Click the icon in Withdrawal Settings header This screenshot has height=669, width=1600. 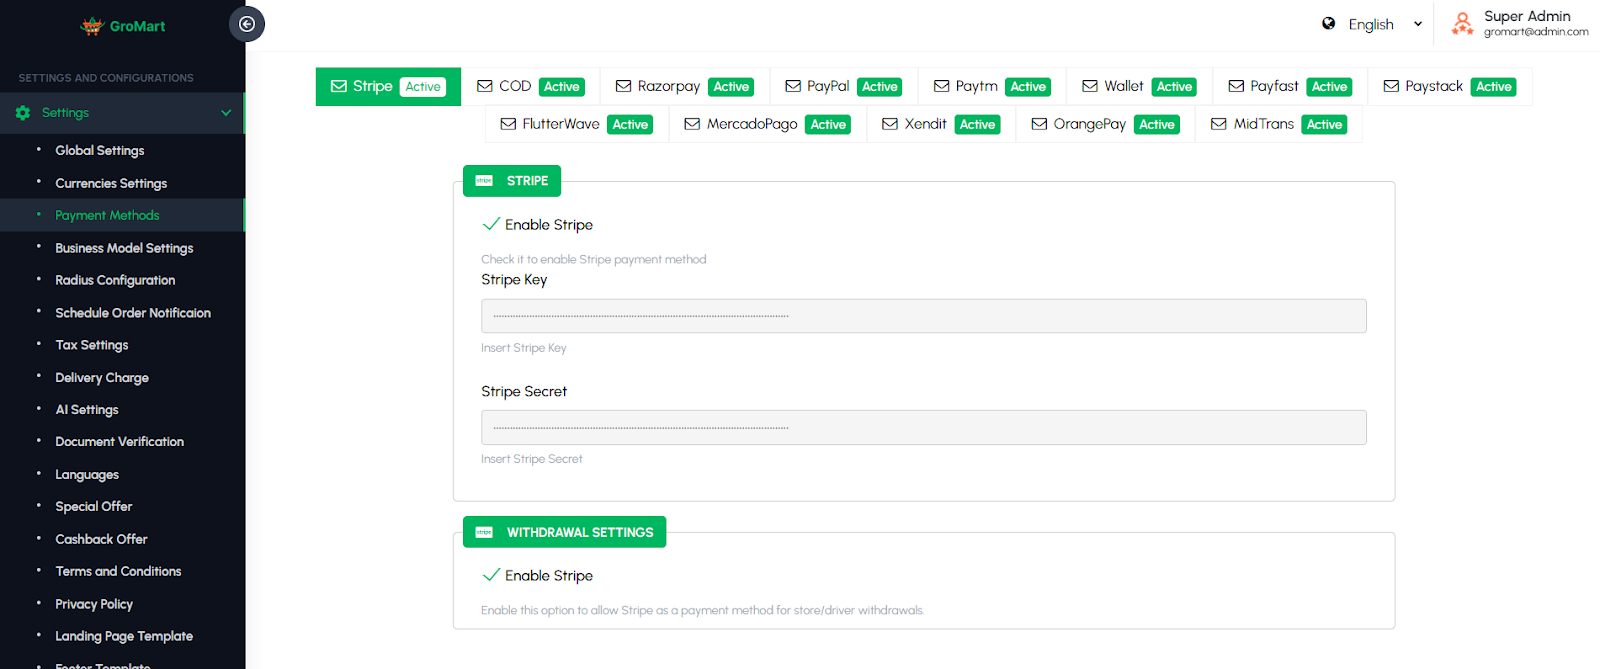485,533
